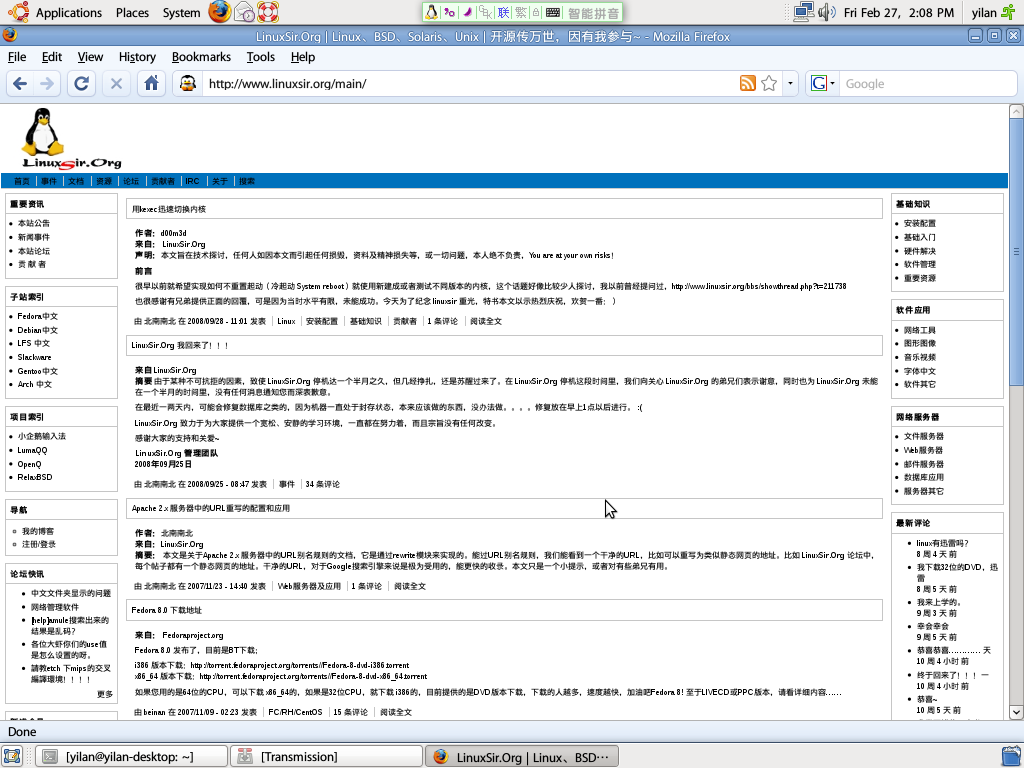Focus the URL address bar

pyautogui.click(x=470, y=84)
